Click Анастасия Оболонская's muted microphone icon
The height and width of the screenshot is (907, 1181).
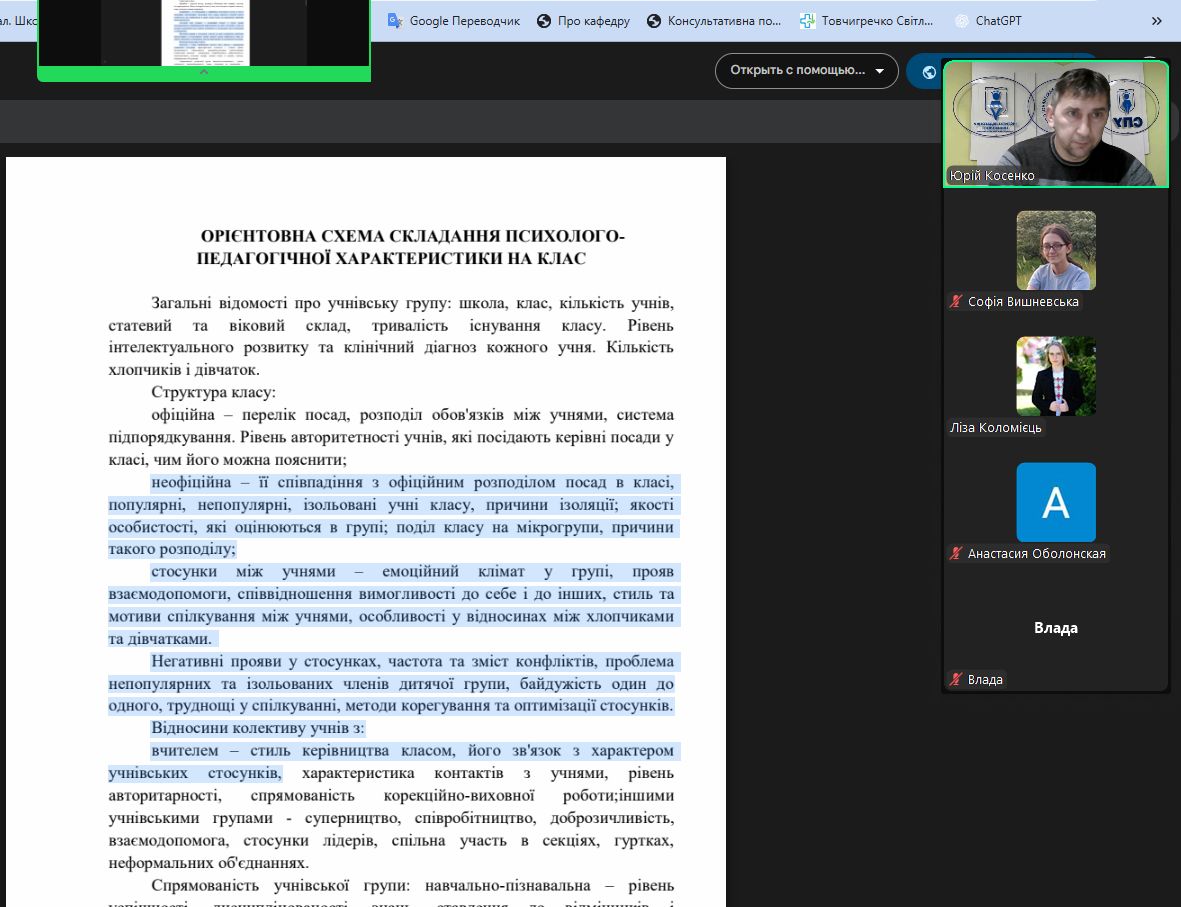click(956, 554)
